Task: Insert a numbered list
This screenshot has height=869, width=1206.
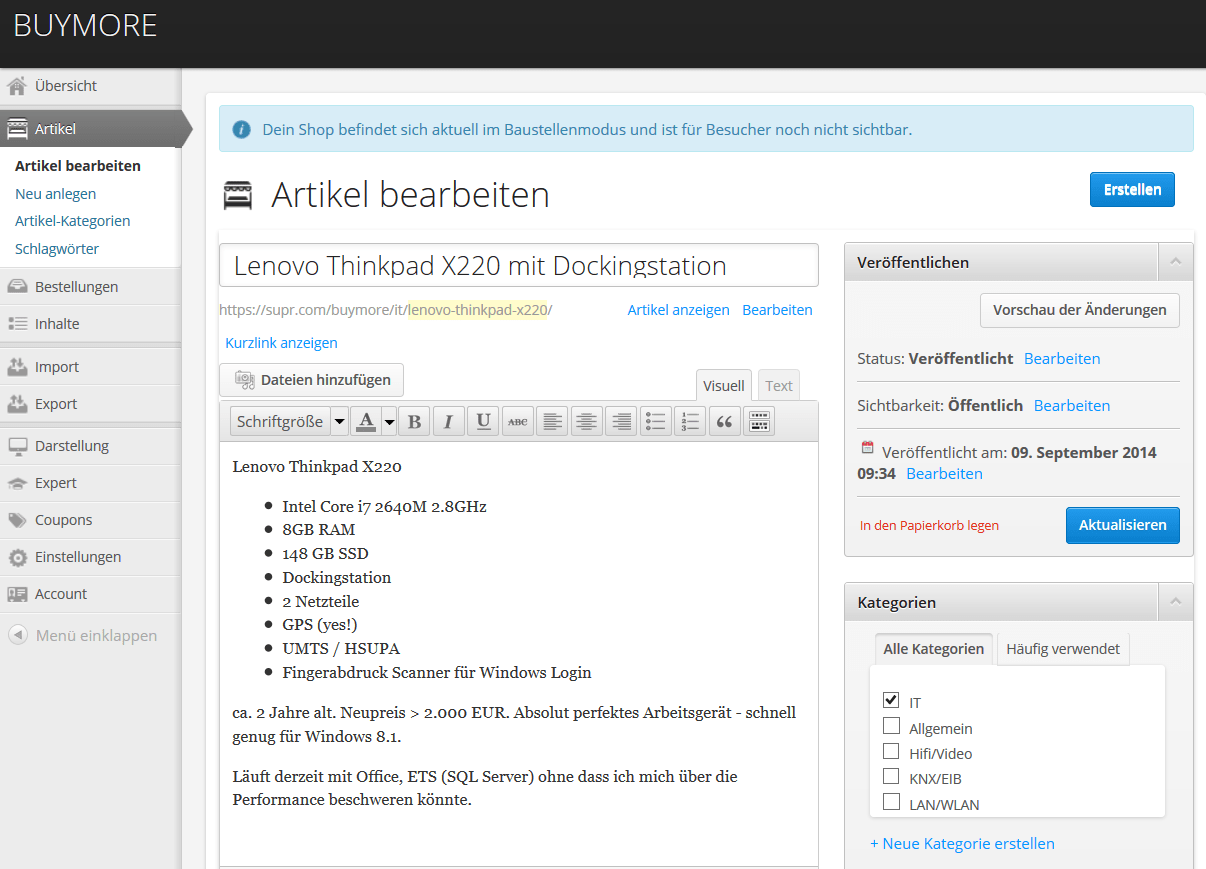Action: (690, 422)
